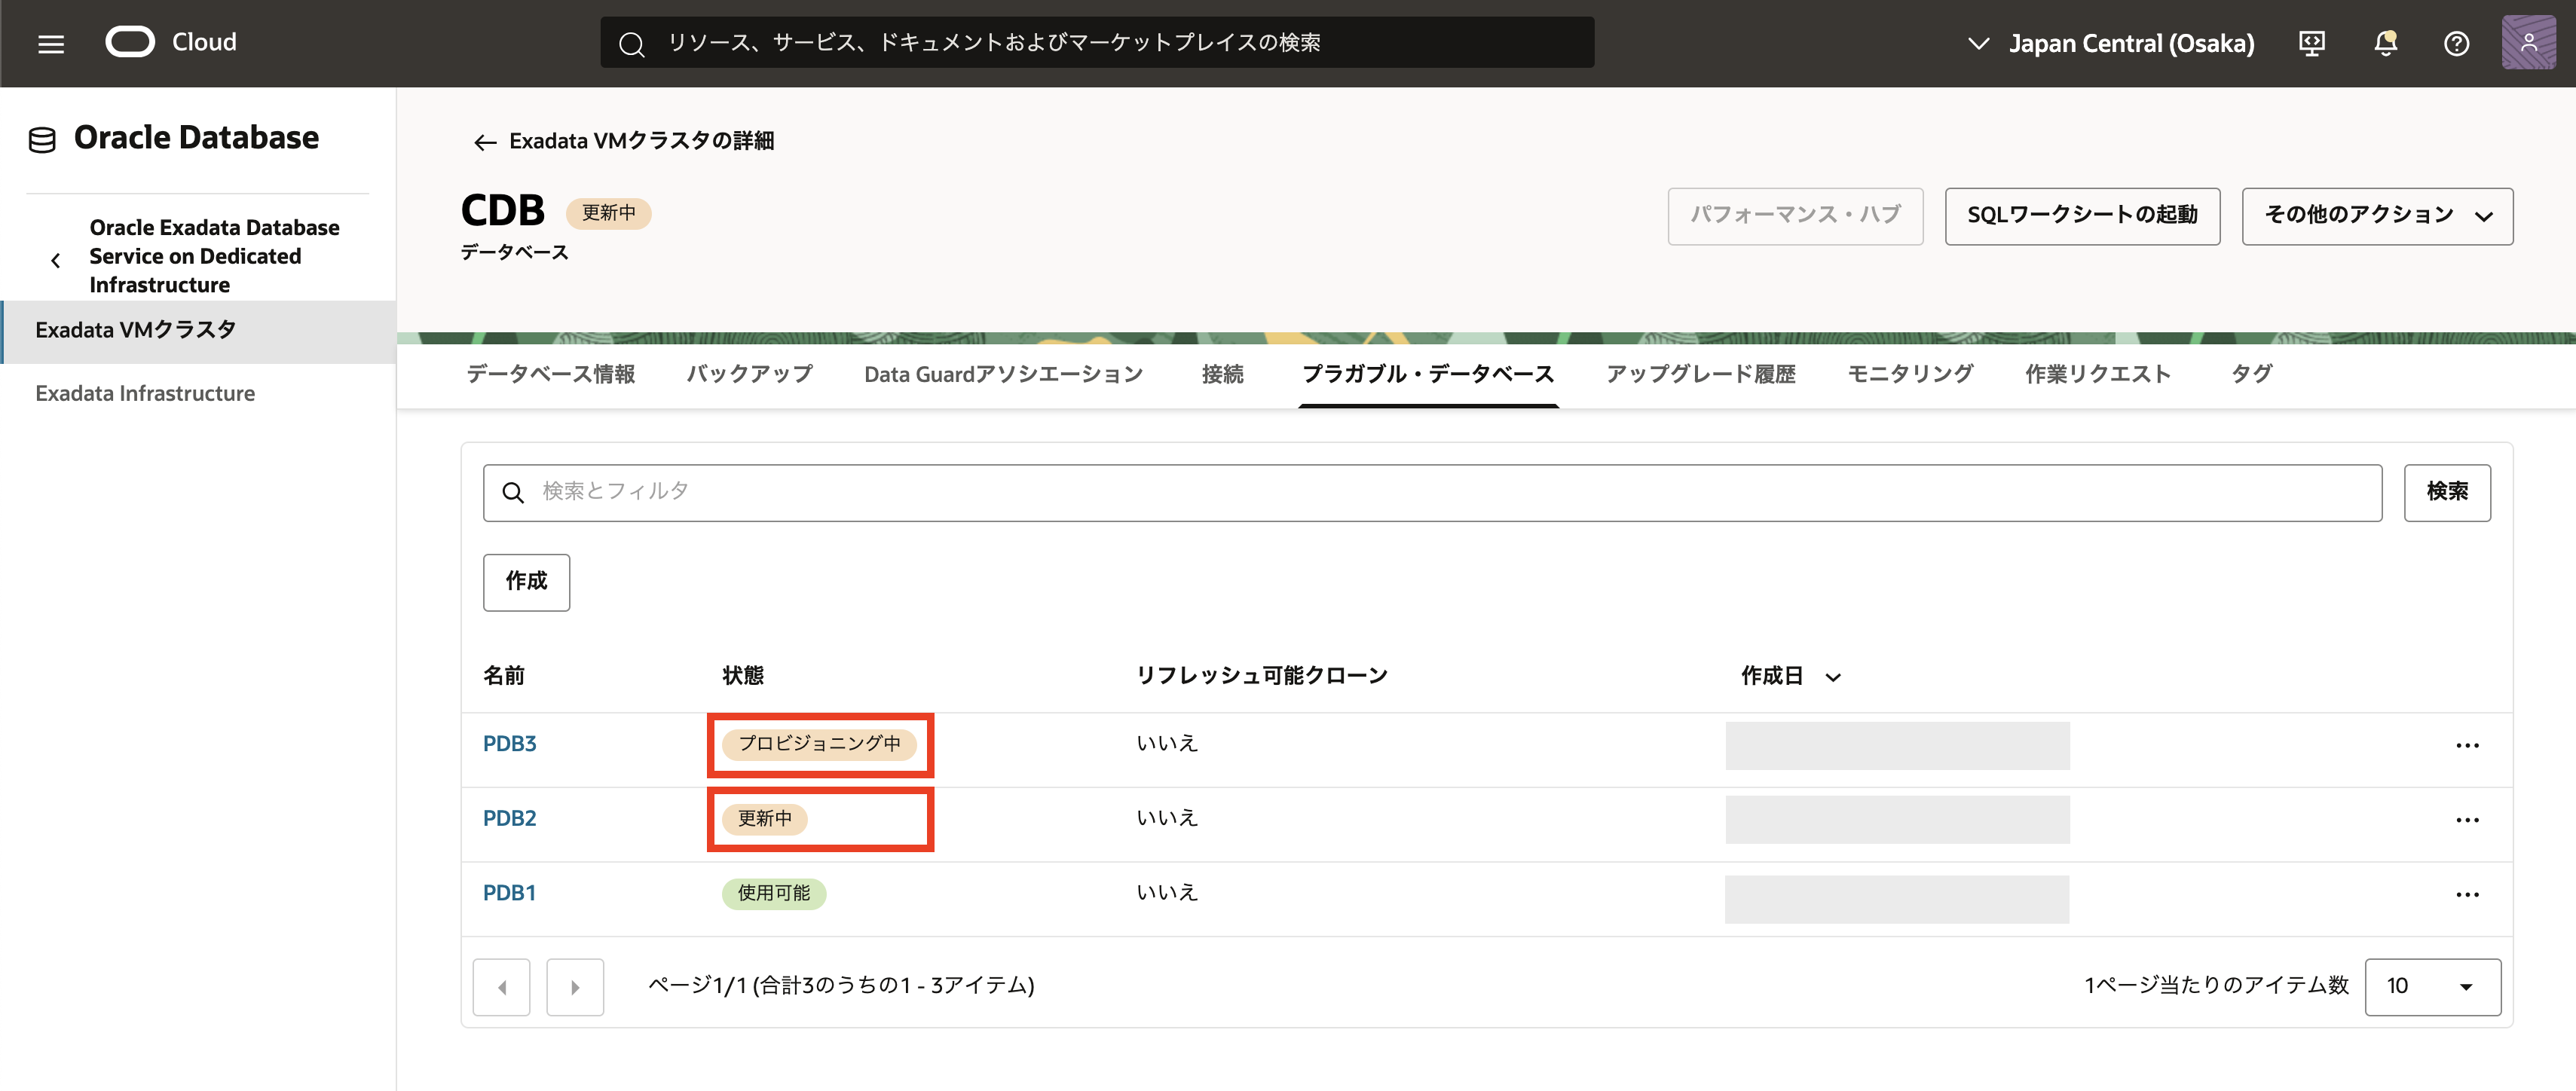This screenshot has height=1091, width=2576.
Task: Open the notifications bell
Action: 2385,43
